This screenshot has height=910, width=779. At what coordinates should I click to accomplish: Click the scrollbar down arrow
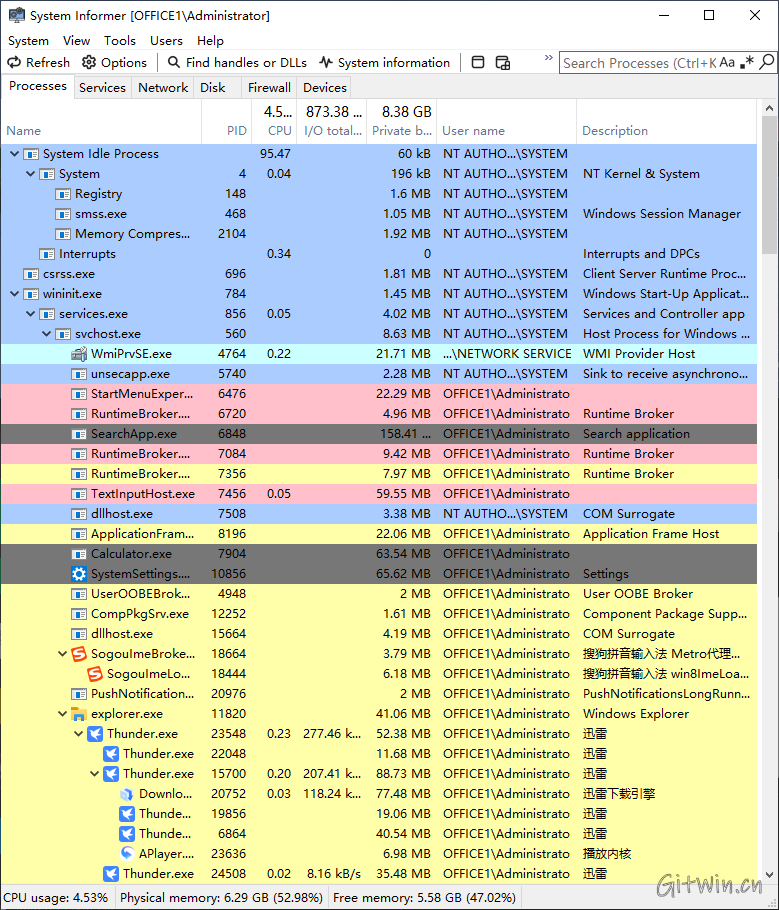point(769,874)
